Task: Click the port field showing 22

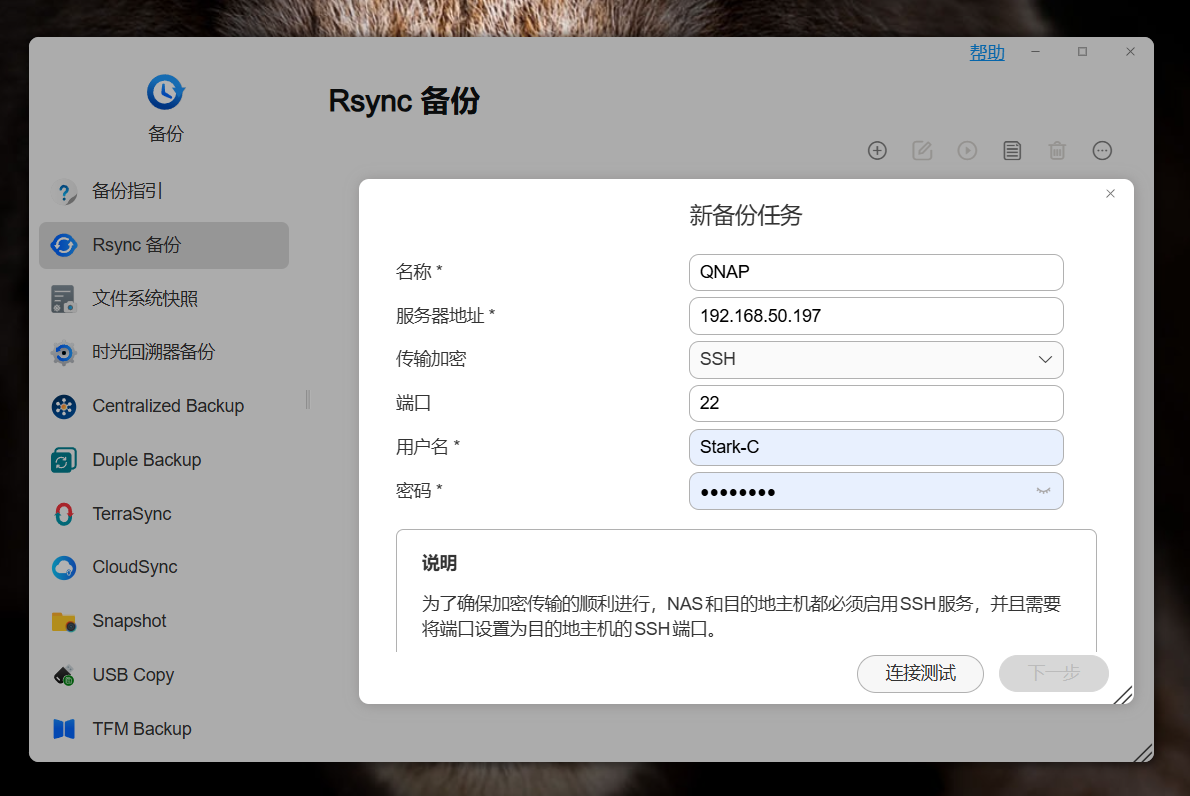Action: point(876,404)
